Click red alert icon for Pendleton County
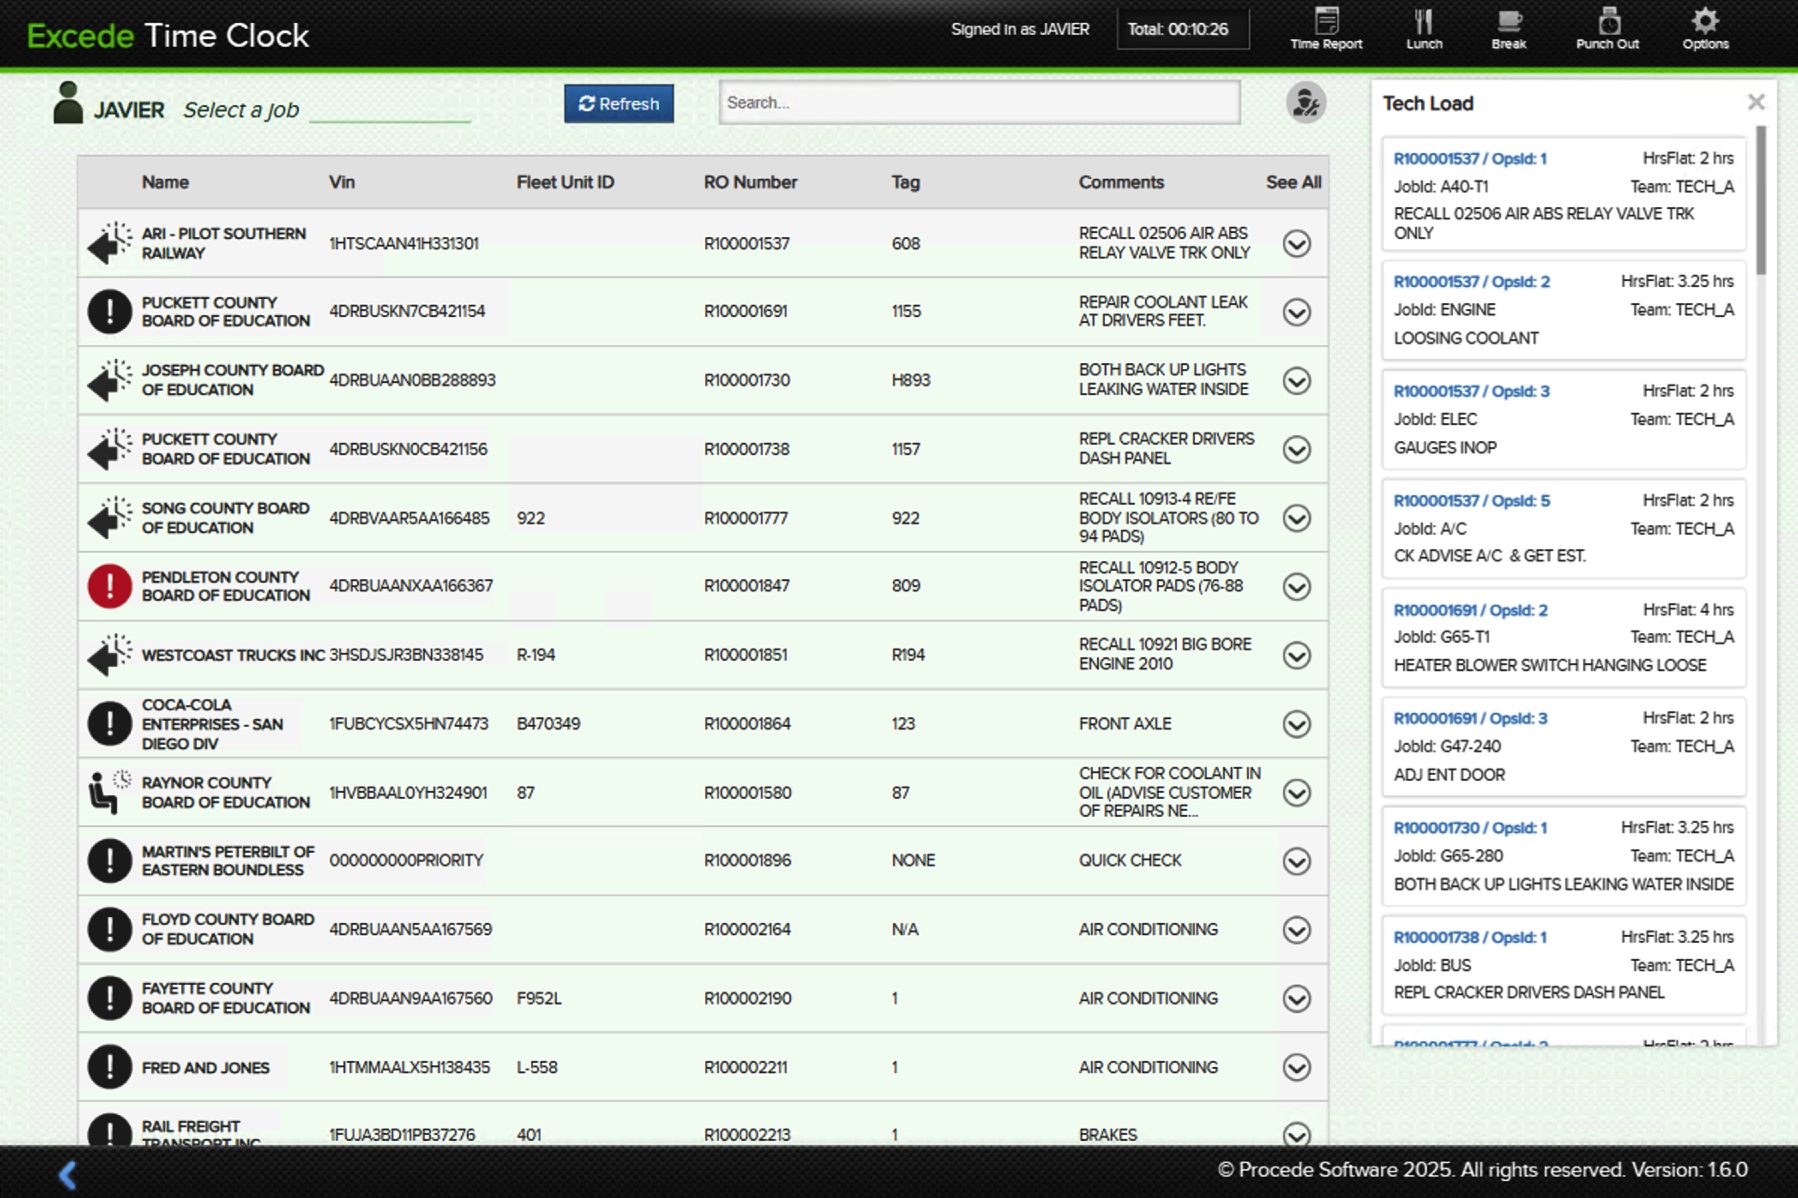1798x1198 pixels. (x=110, y=586)
